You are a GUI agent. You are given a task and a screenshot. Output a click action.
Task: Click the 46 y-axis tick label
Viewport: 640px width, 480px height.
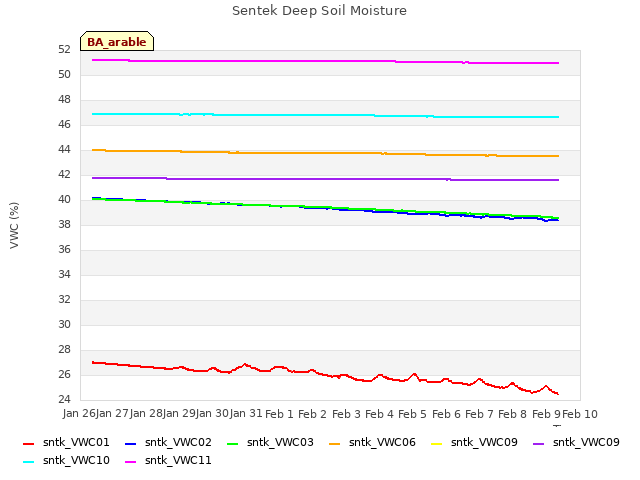tap(64, 124)
